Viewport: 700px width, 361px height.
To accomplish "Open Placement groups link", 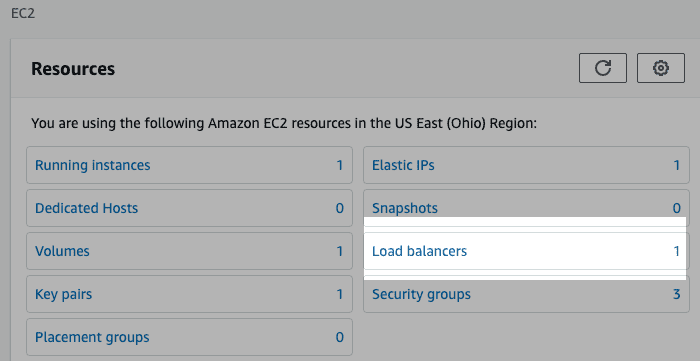I will coord(92,337).
